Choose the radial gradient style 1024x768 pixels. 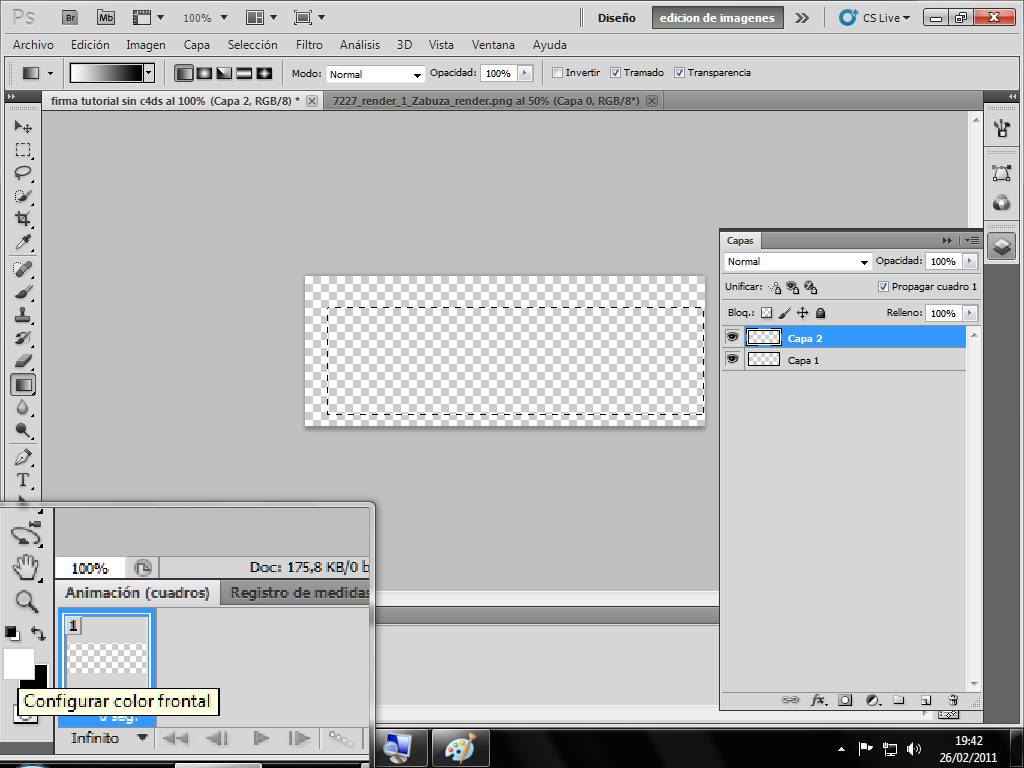click(x=204, y=73)
